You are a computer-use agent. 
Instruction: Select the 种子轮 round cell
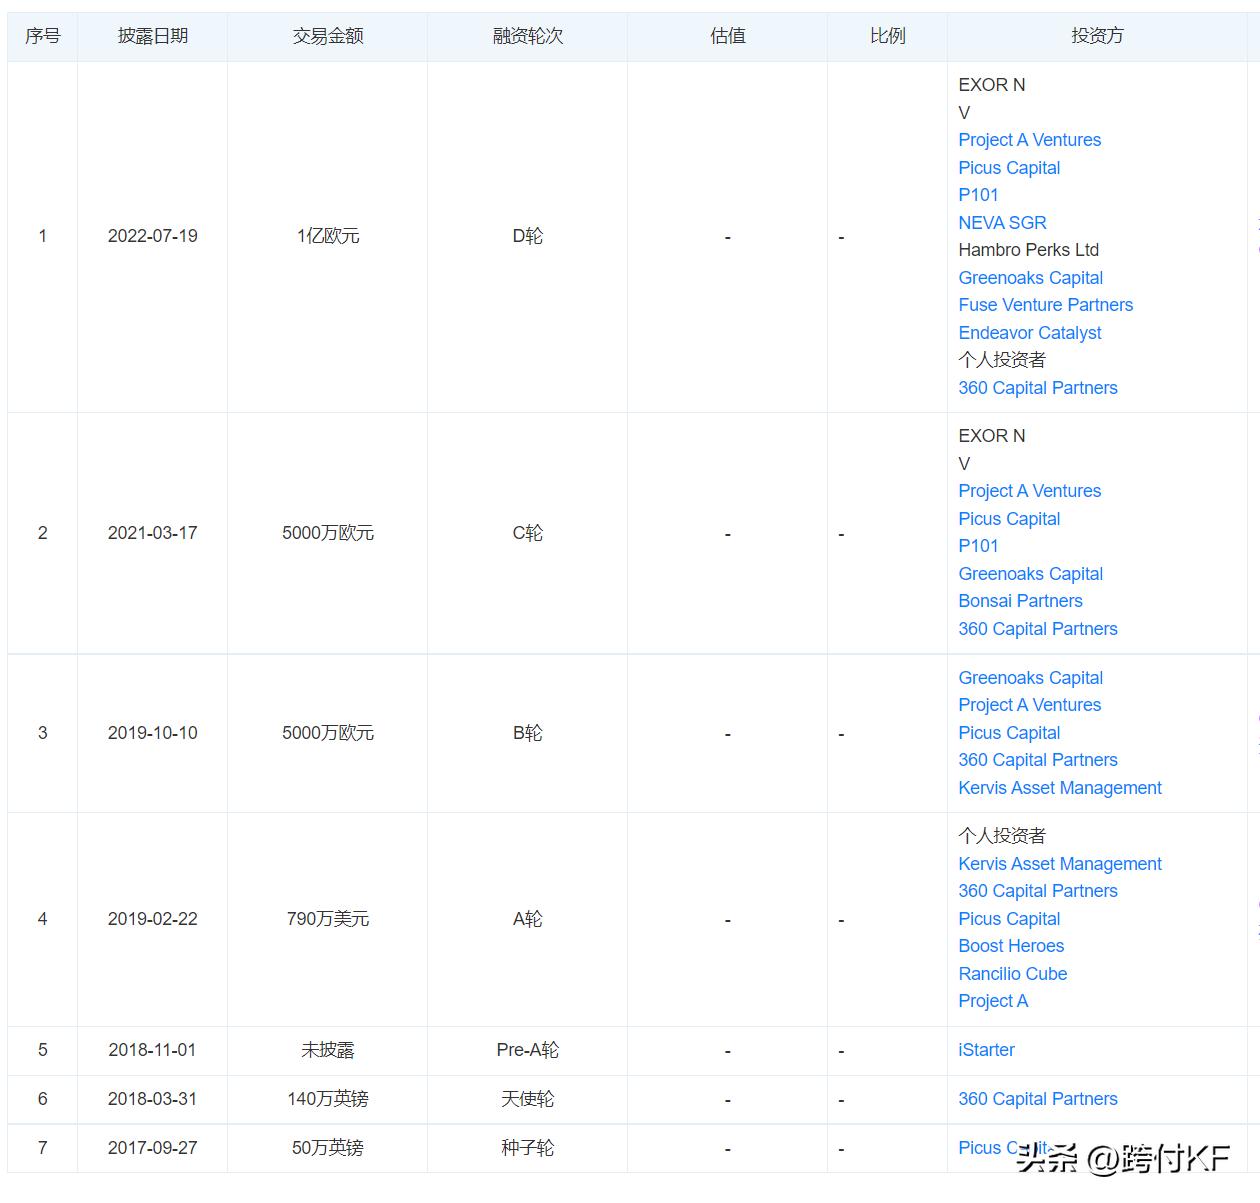coord(527,1148)
